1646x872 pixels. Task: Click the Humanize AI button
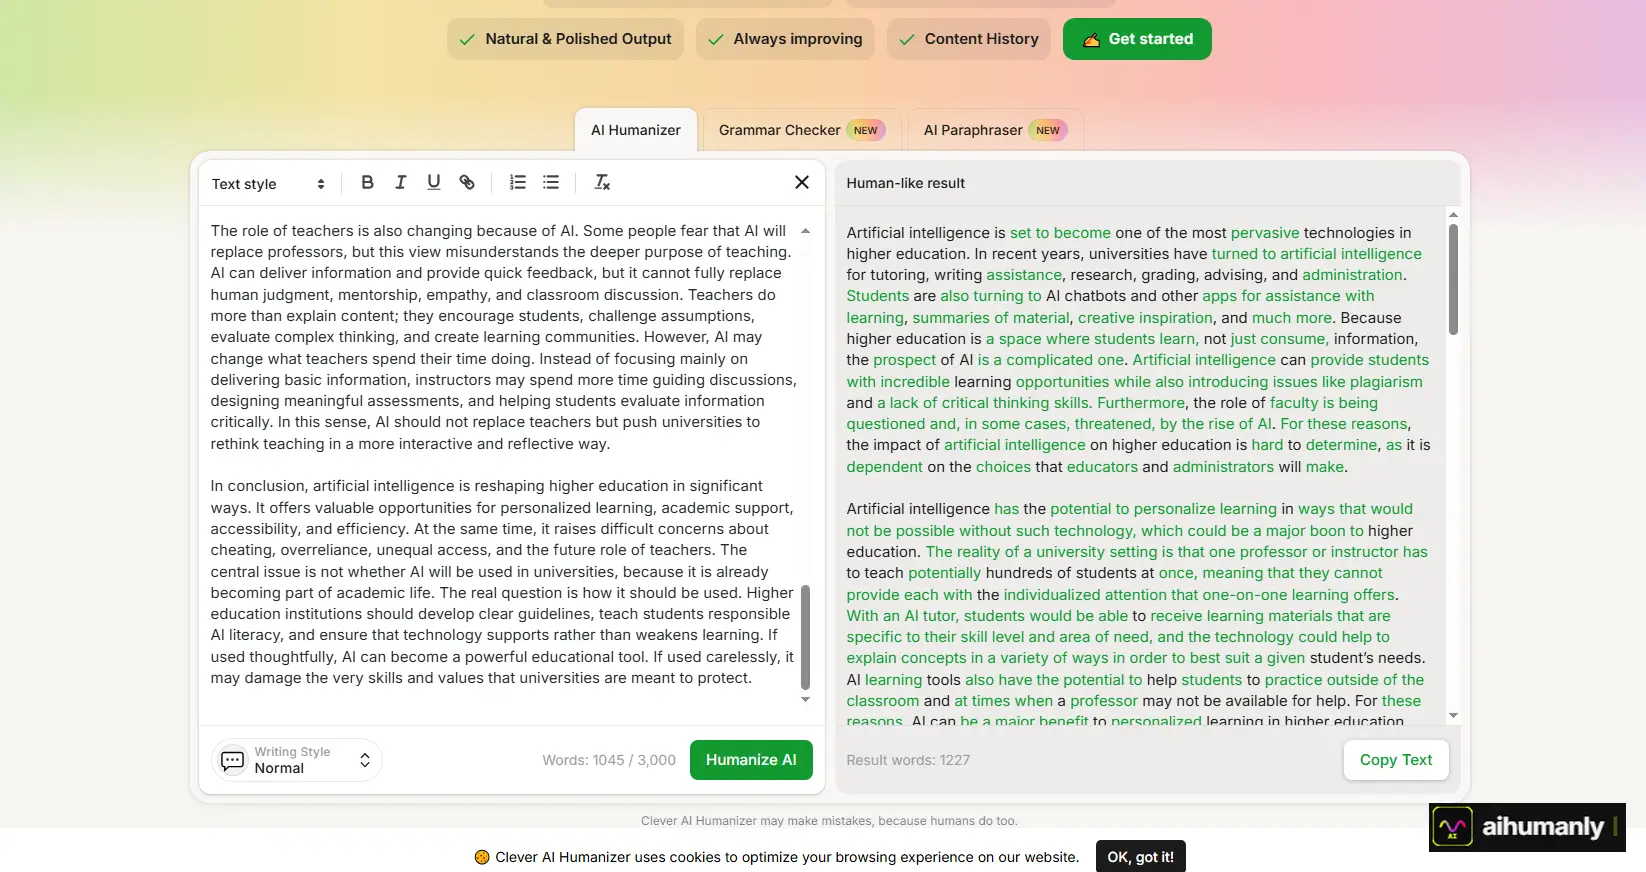coord(751,760)
